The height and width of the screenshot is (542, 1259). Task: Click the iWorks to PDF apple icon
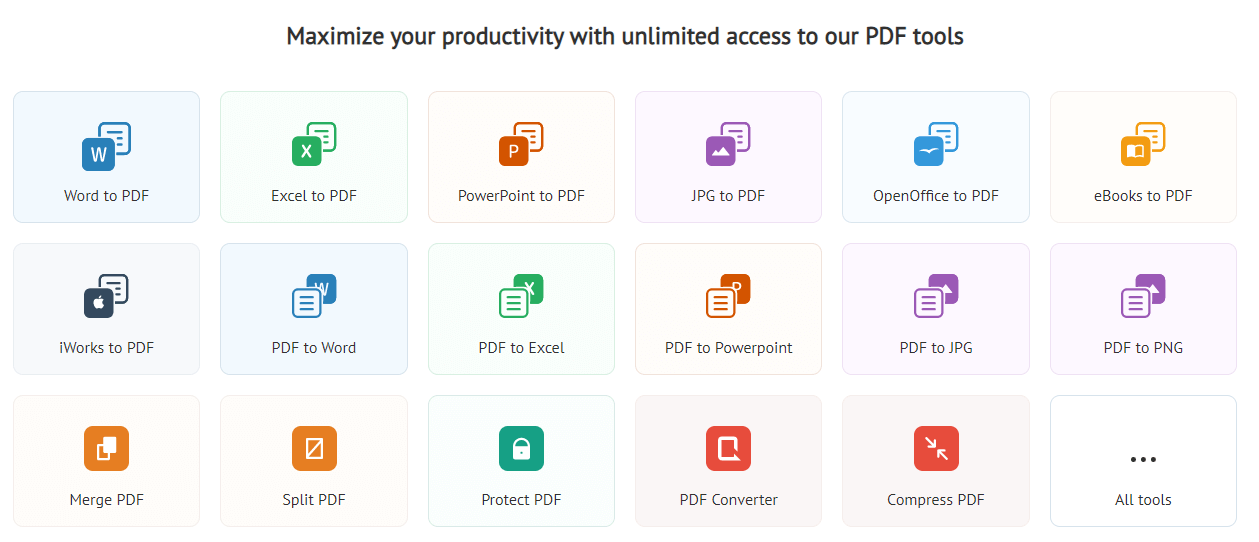coord(106,297)
